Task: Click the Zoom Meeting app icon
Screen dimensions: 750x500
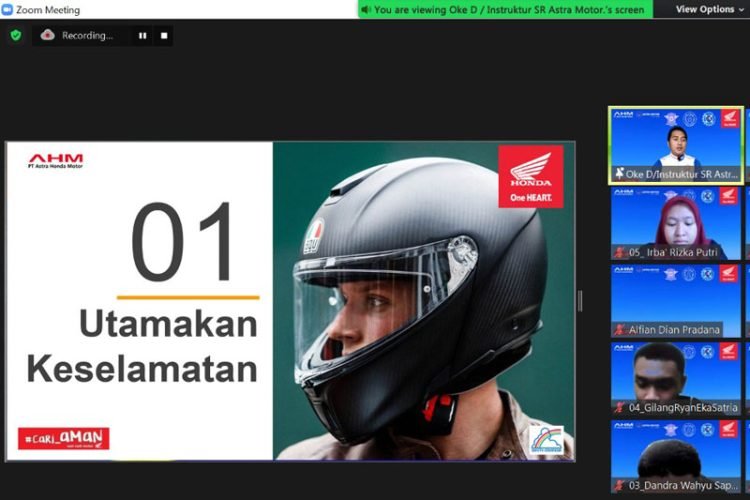Action: pos(7,10)
